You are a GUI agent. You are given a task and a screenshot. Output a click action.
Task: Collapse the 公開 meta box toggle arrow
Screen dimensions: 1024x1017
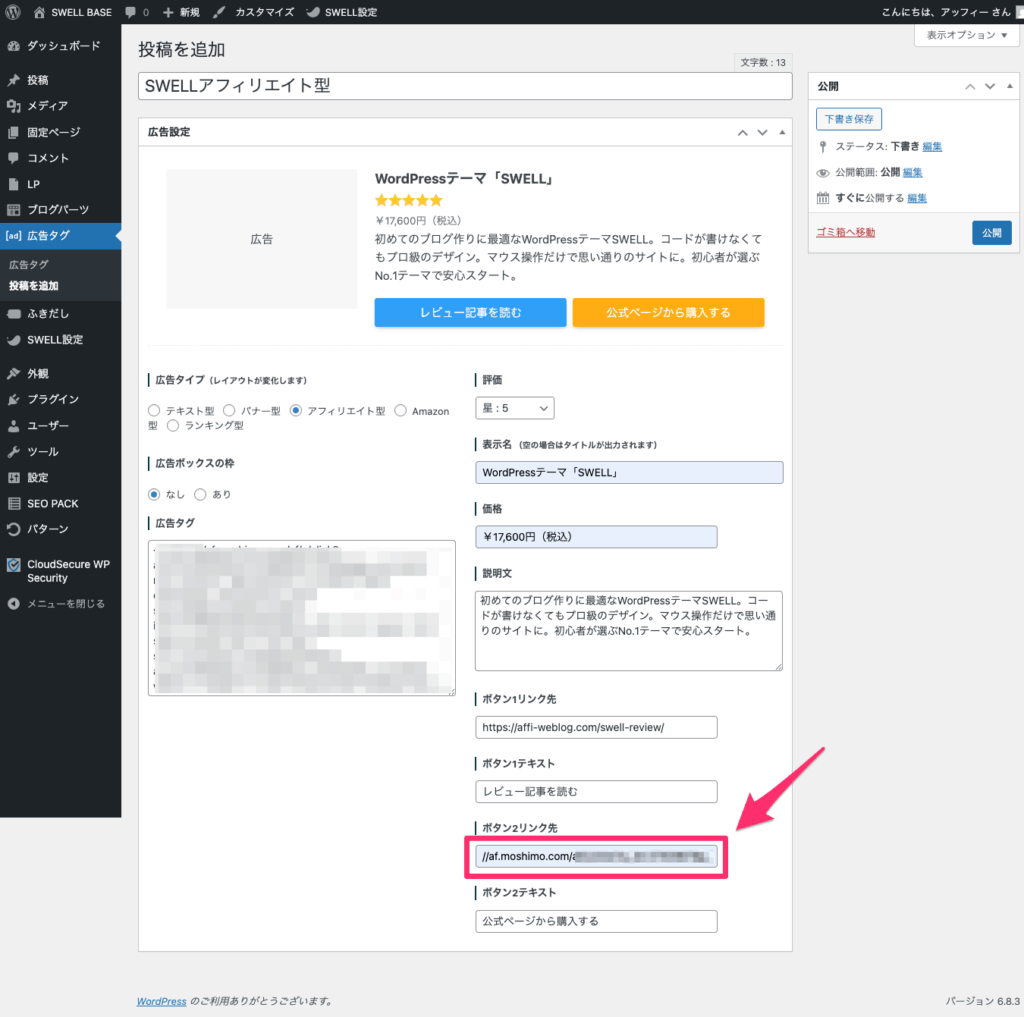click(x=1011, y=87)
